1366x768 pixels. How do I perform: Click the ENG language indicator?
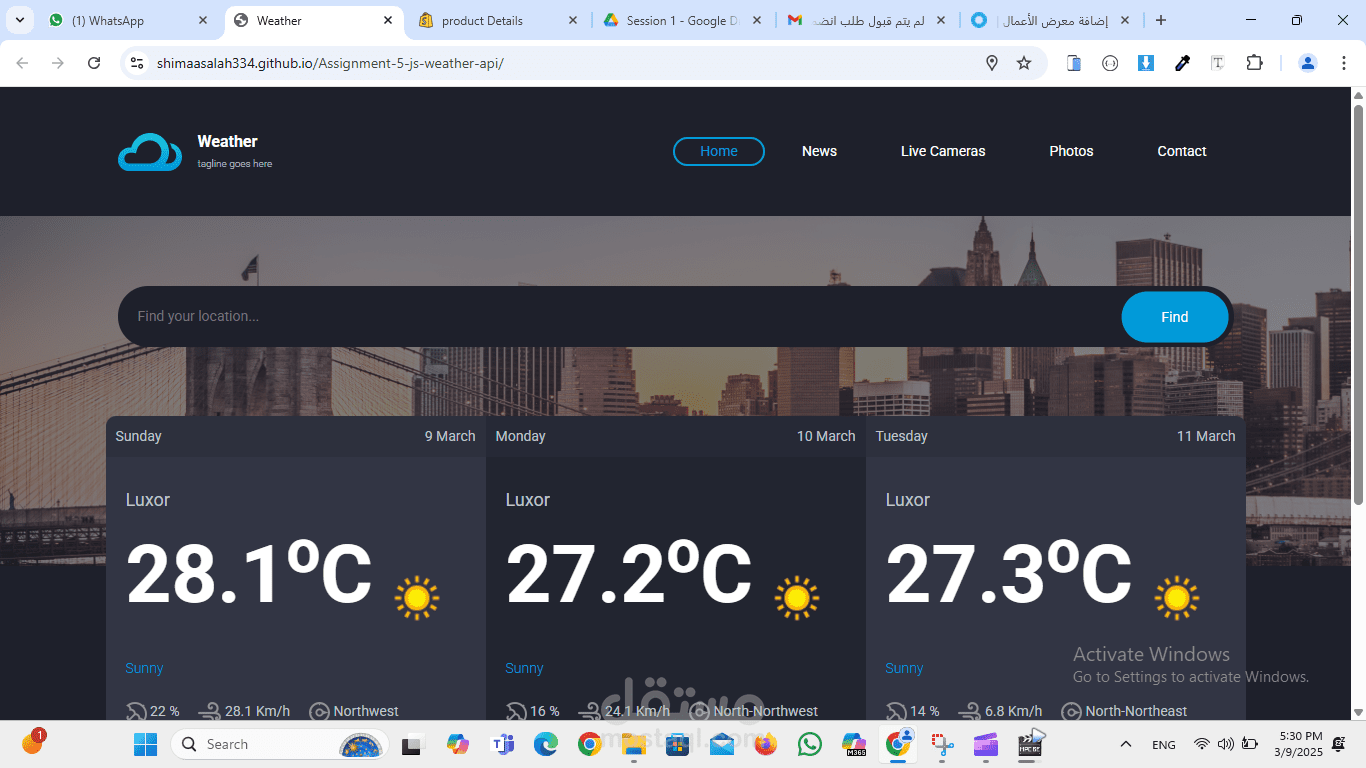1164,745
